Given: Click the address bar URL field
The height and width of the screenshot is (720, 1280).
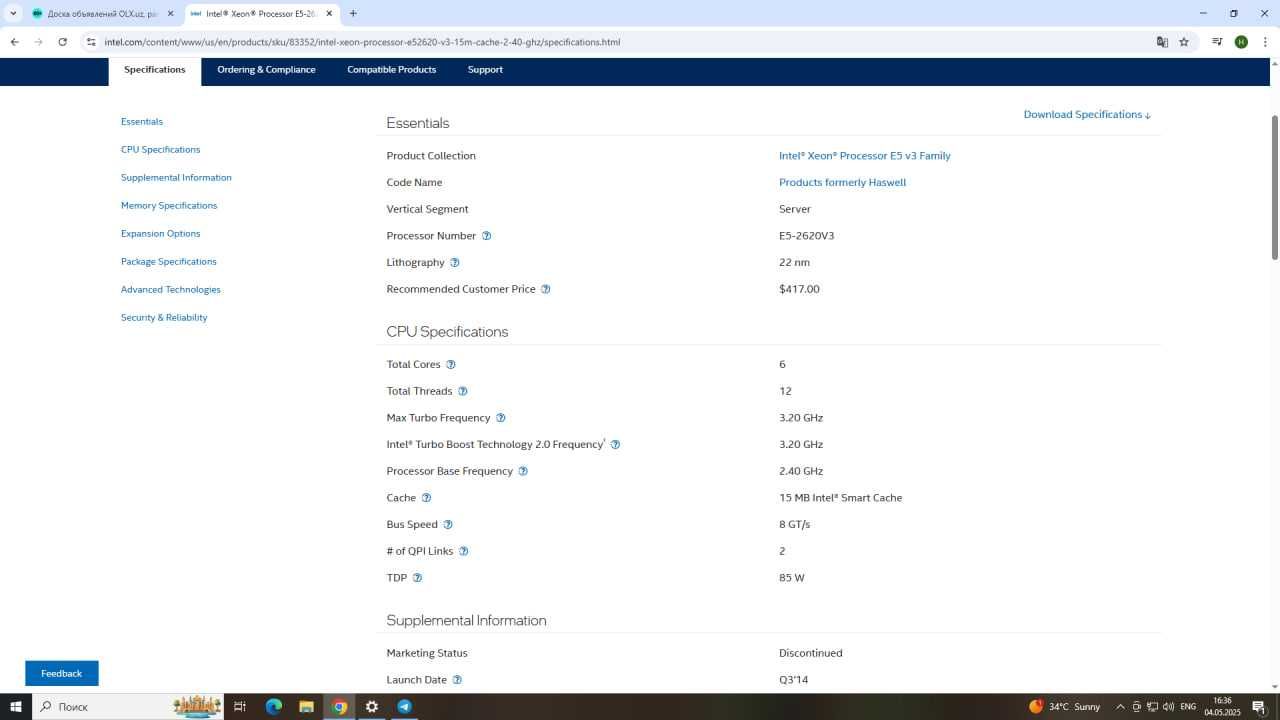Looking at the screenshot, I should 620,42.
